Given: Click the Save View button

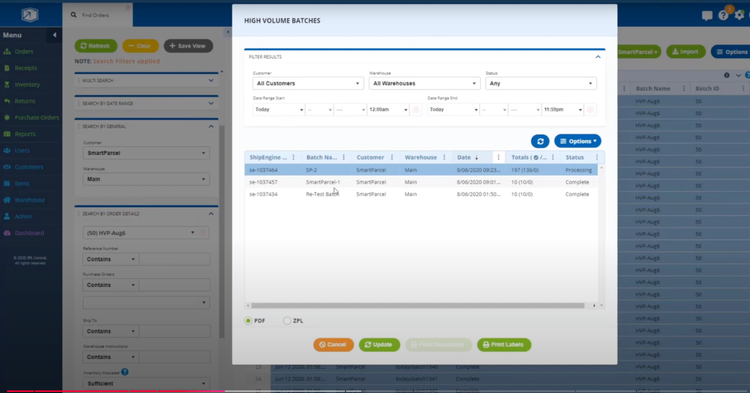Looking at the screenshot, I should [188, 46].
